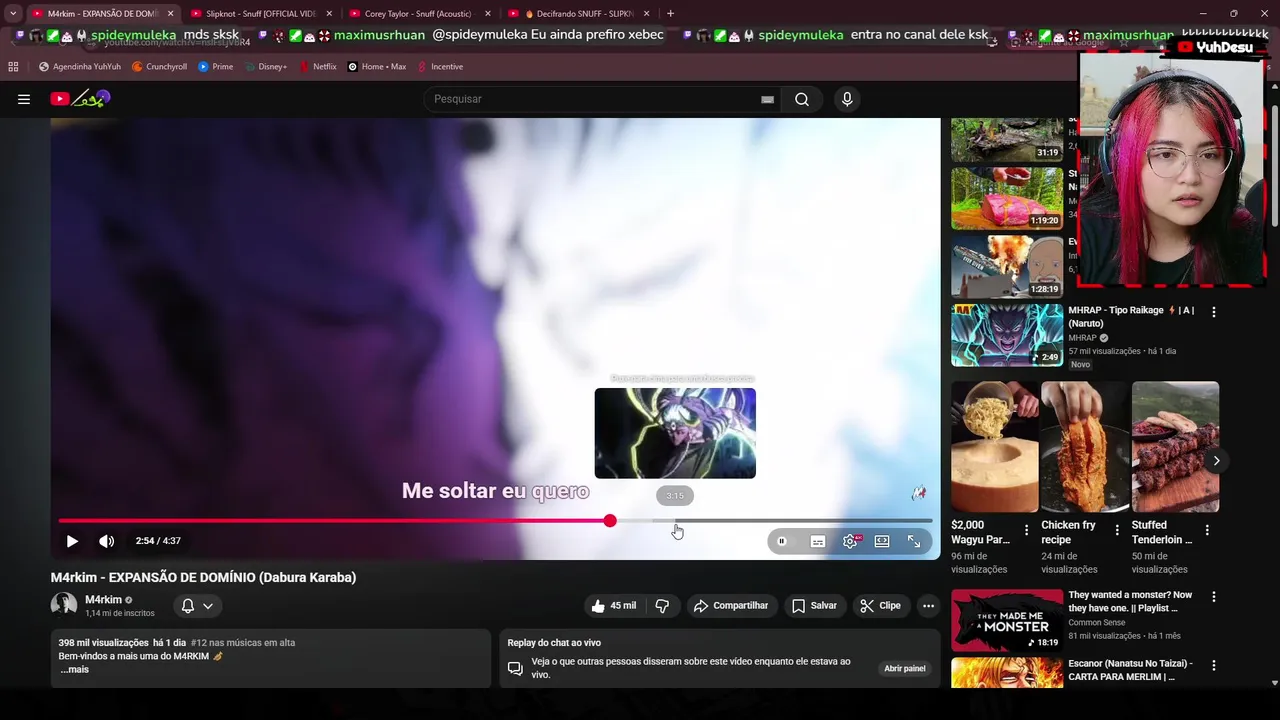The image size is (1280, 720).
Task: Open options for MHRAP Tipo Raikage video
Action: click(1214, 312)
